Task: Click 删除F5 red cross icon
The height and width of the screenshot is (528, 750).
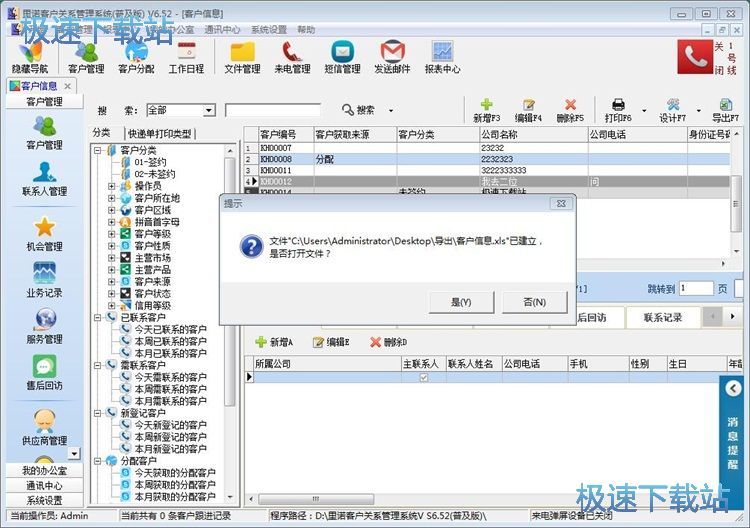Action: pos(570,111)
